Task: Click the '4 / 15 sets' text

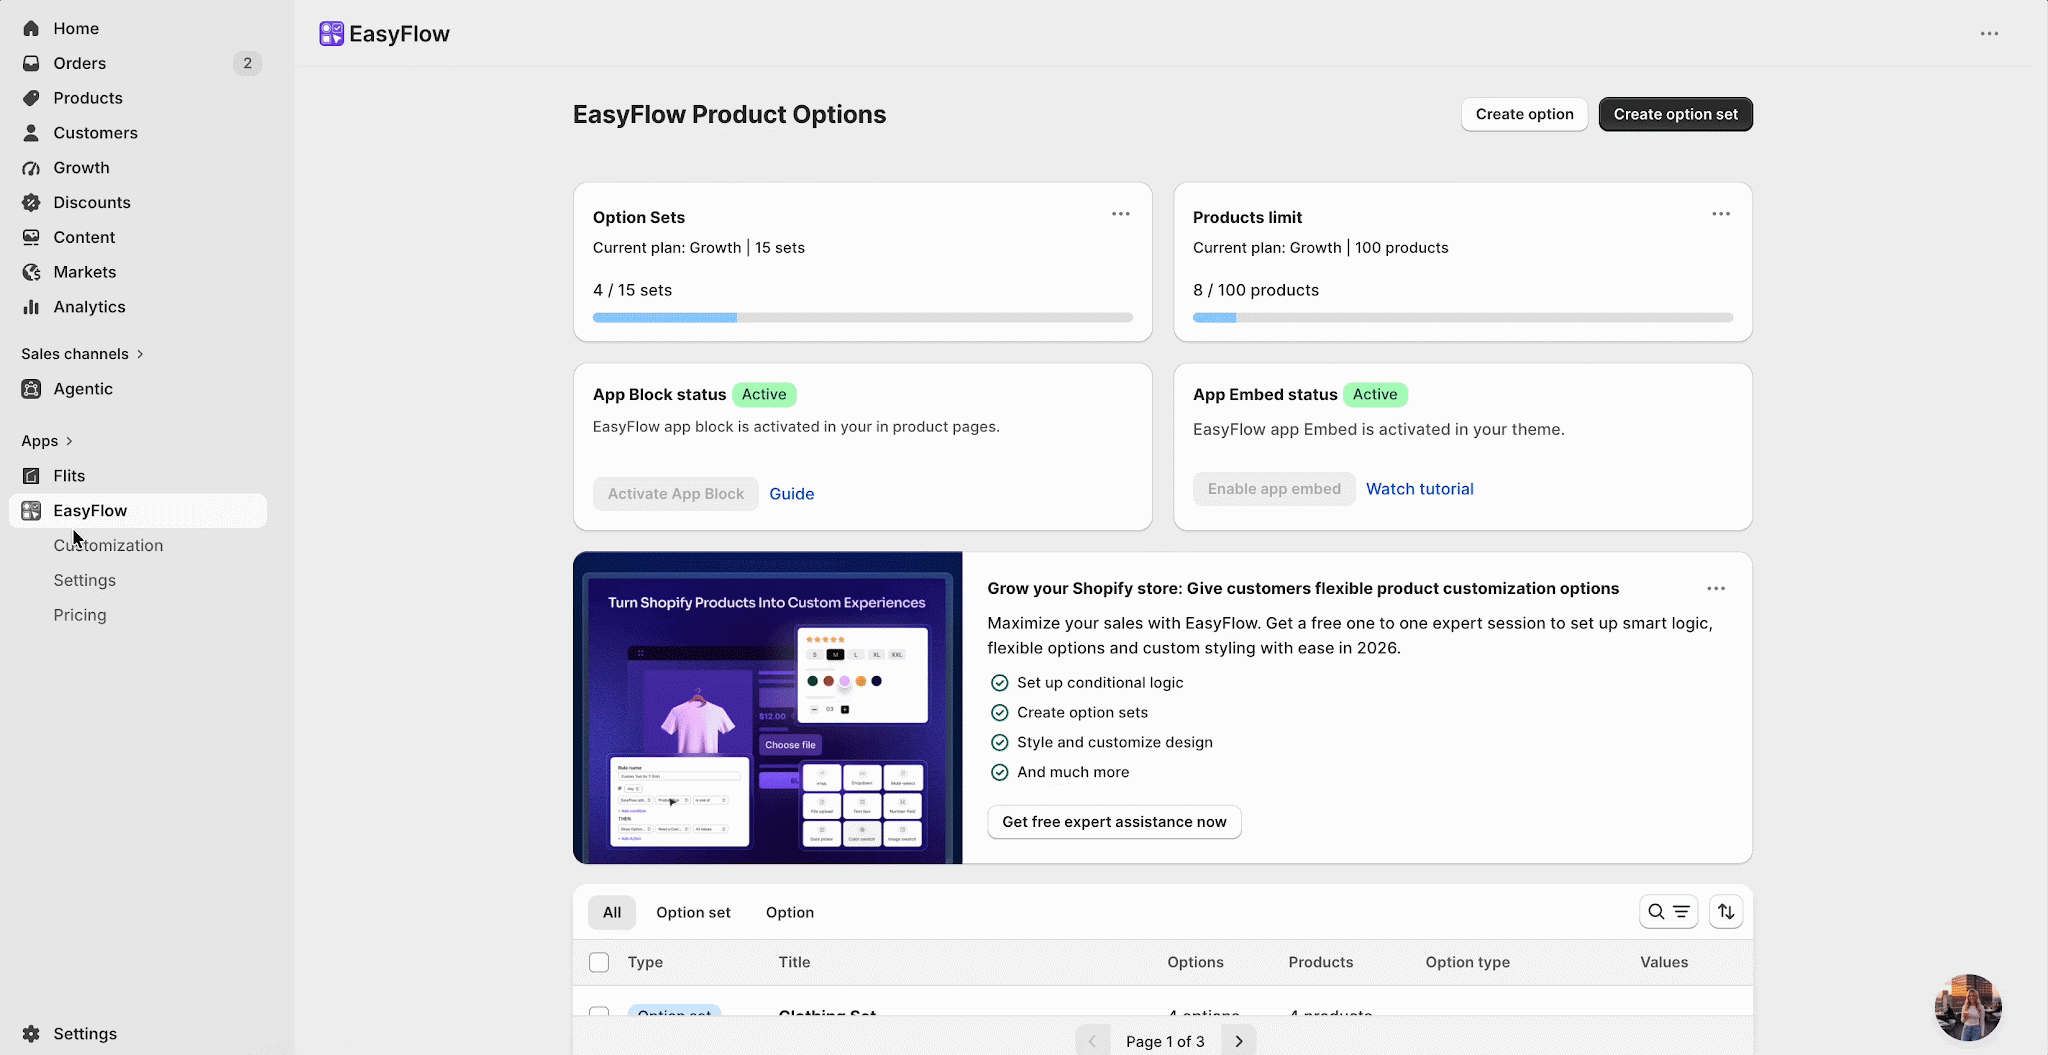Action: 632,290
